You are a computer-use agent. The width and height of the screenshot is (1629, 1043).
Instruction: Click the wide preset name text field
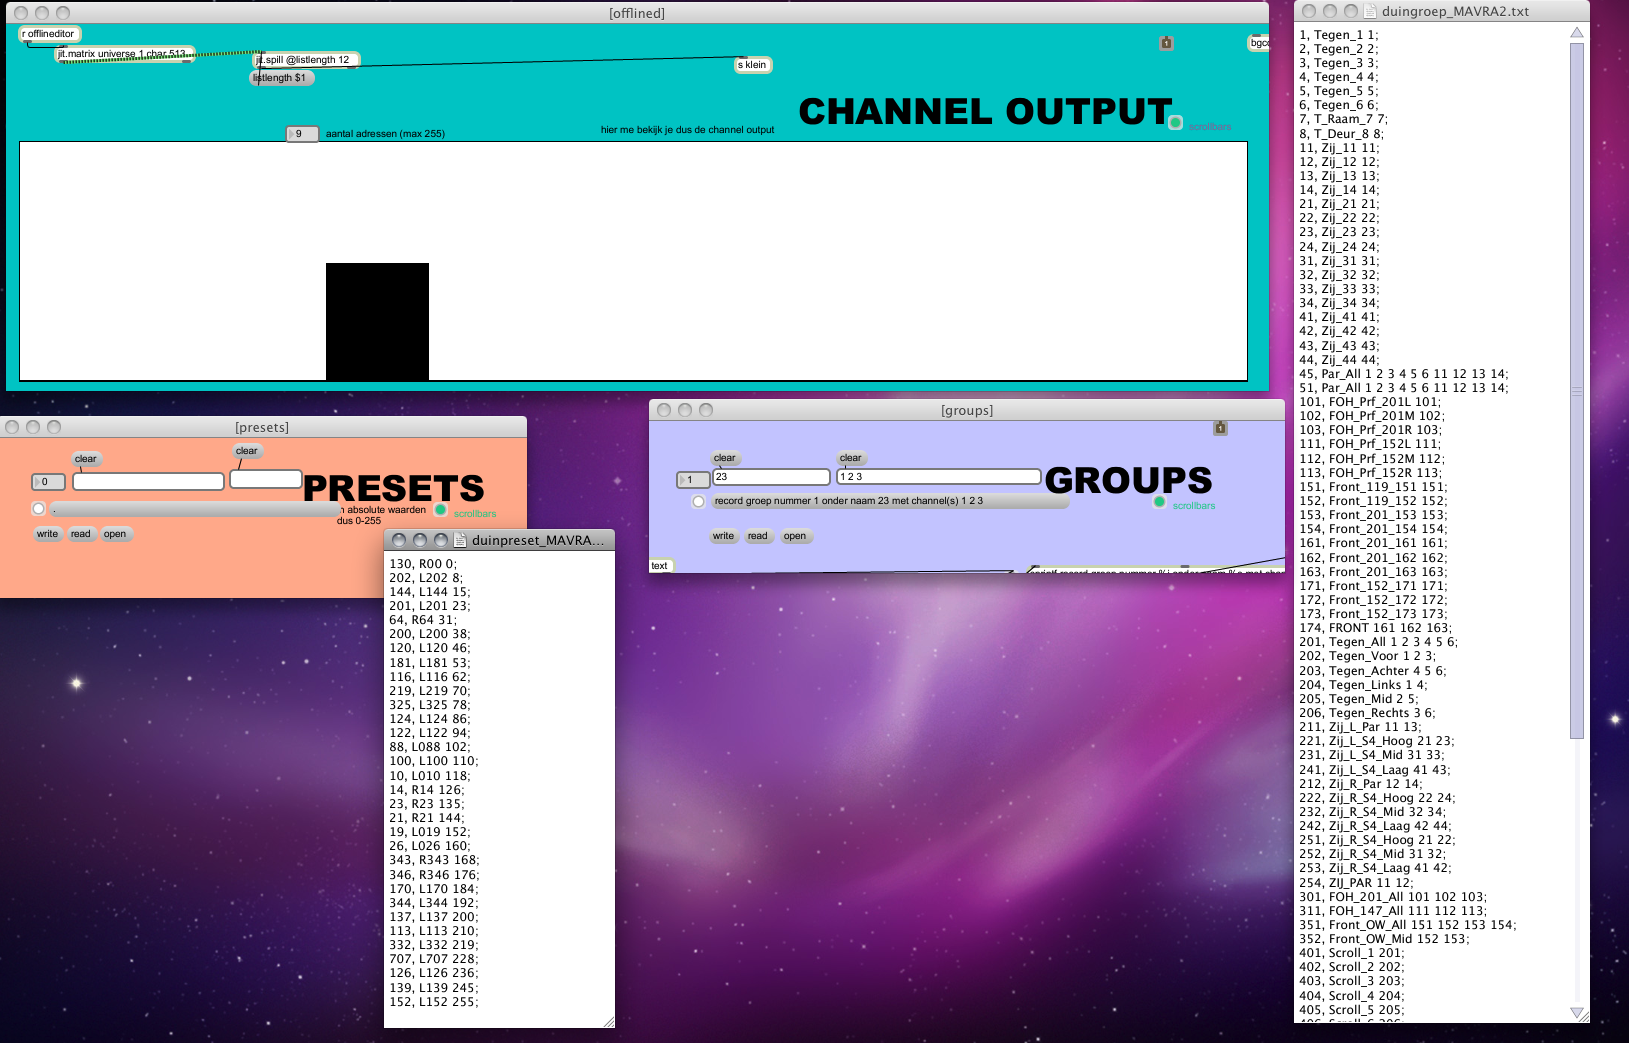tap(148, 482)
